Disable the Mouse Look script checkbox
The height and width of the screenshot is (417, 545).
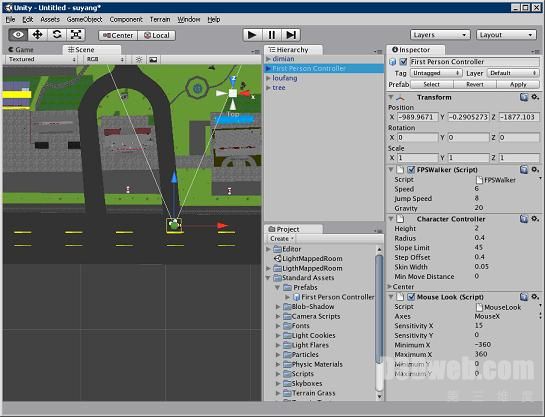[411, 297]
